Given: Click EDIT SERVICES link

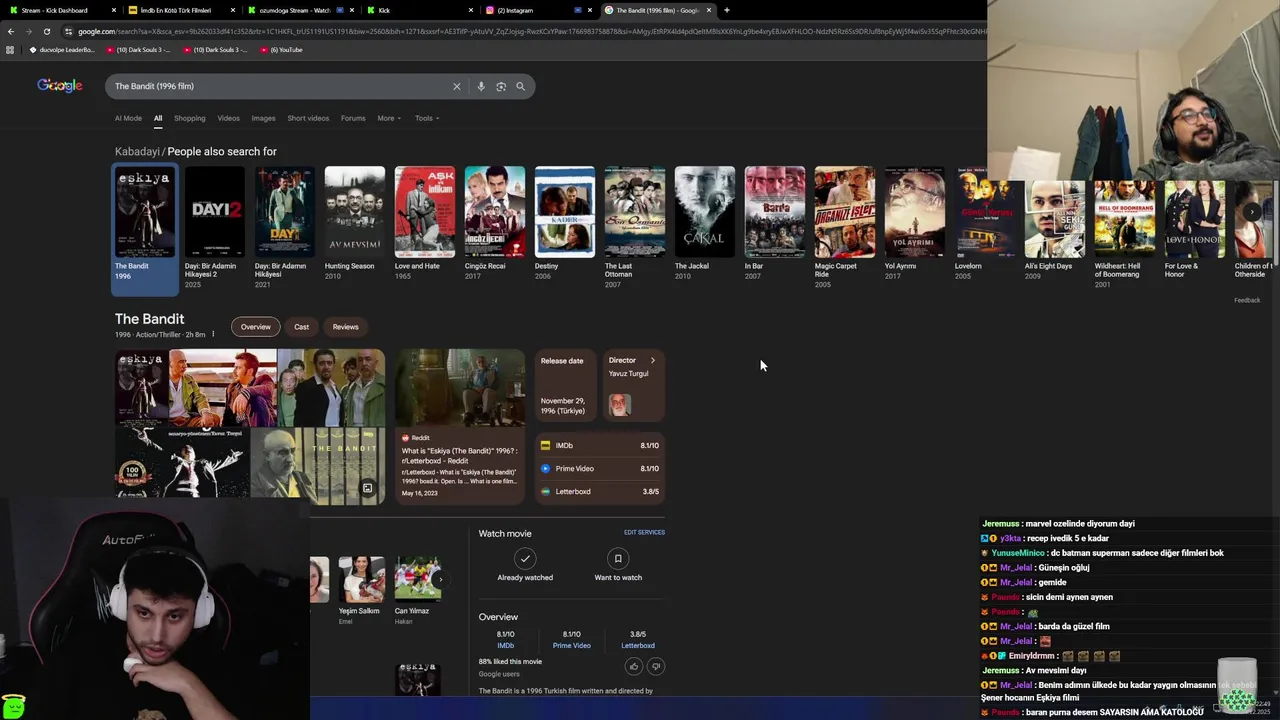Looking at the screenshot, I should pos(644,532).
